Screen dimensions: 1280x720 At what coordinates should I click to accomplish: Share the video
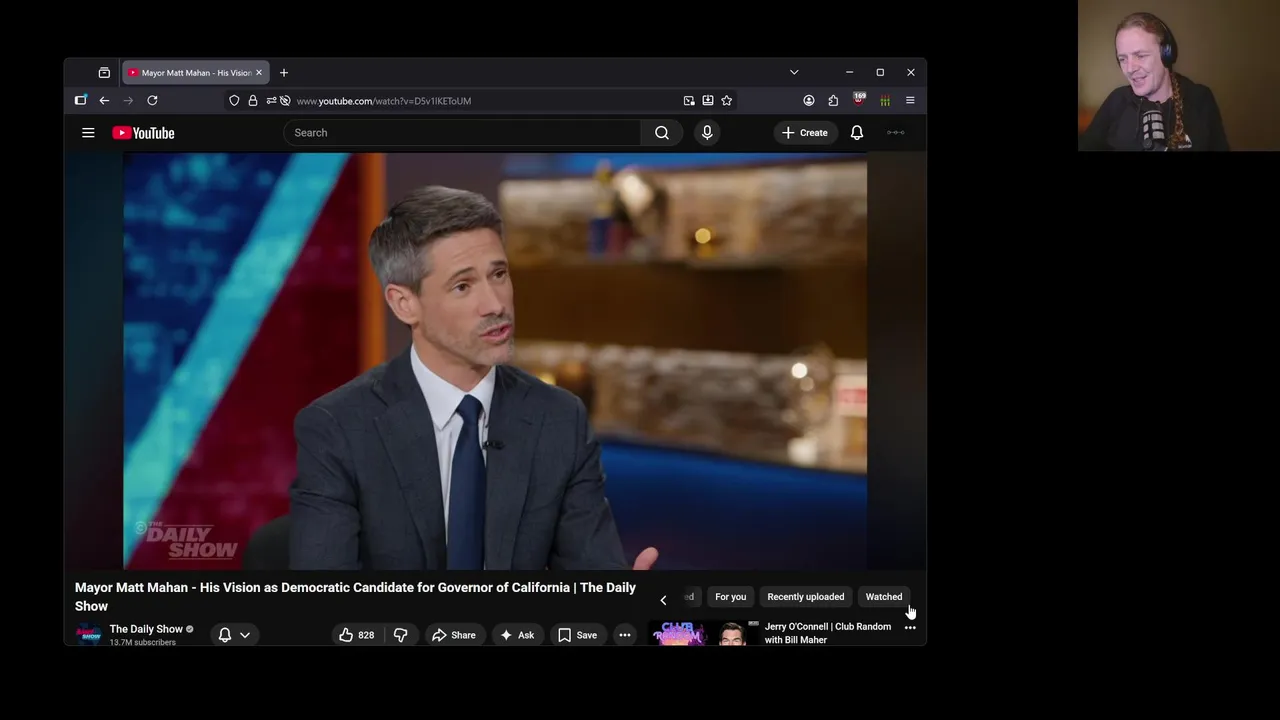[452, 635]
